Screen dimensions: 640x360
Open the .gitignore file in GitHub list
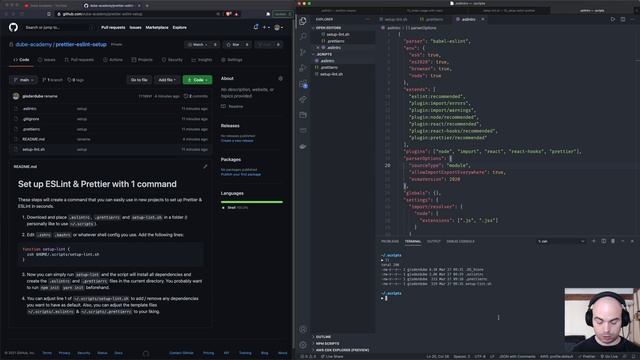(31, 119)
